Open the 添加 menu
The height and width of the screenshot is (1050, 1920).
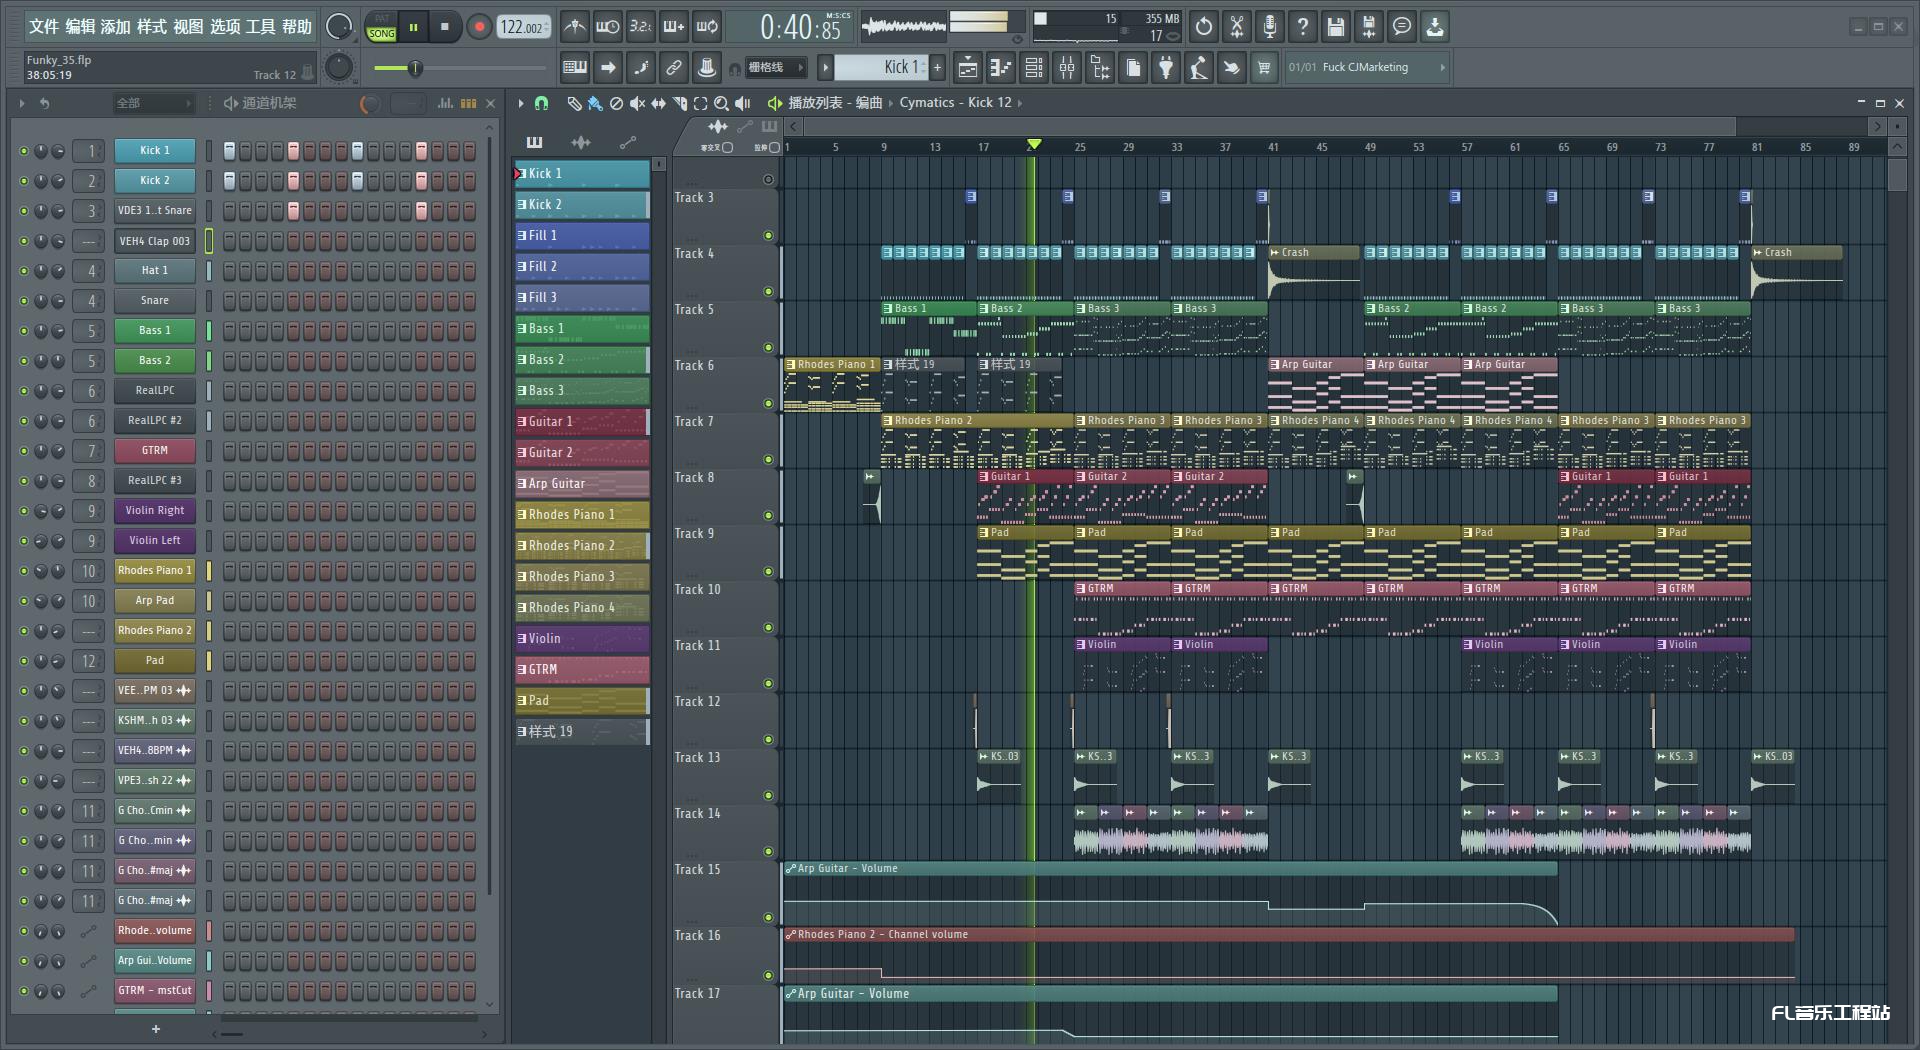[x=116, y=27]
